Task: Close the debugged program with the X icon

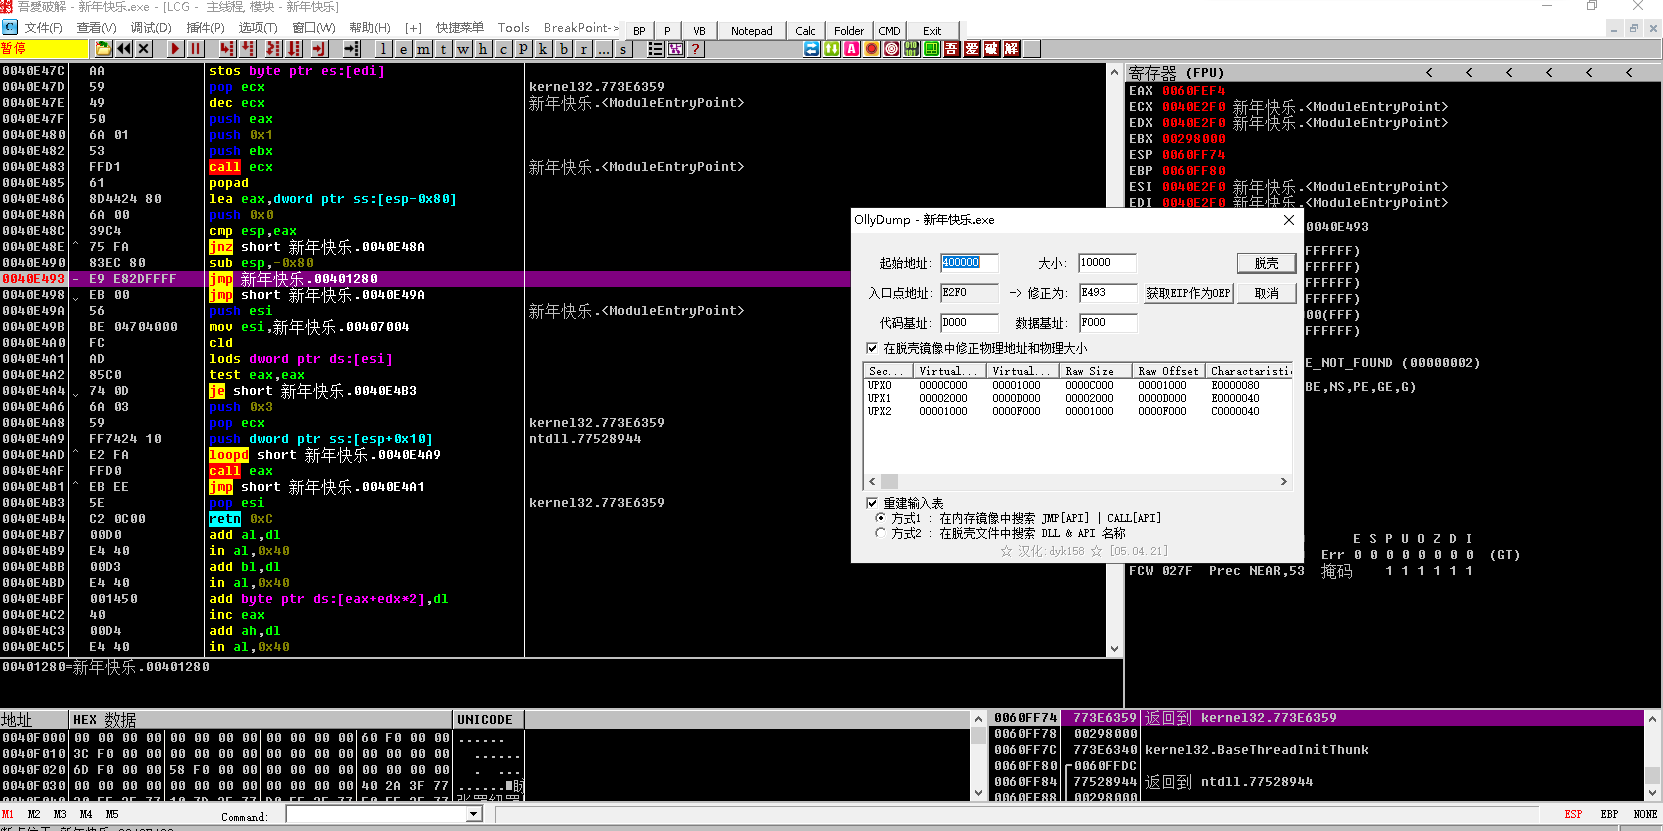Action: click(143, 48)
